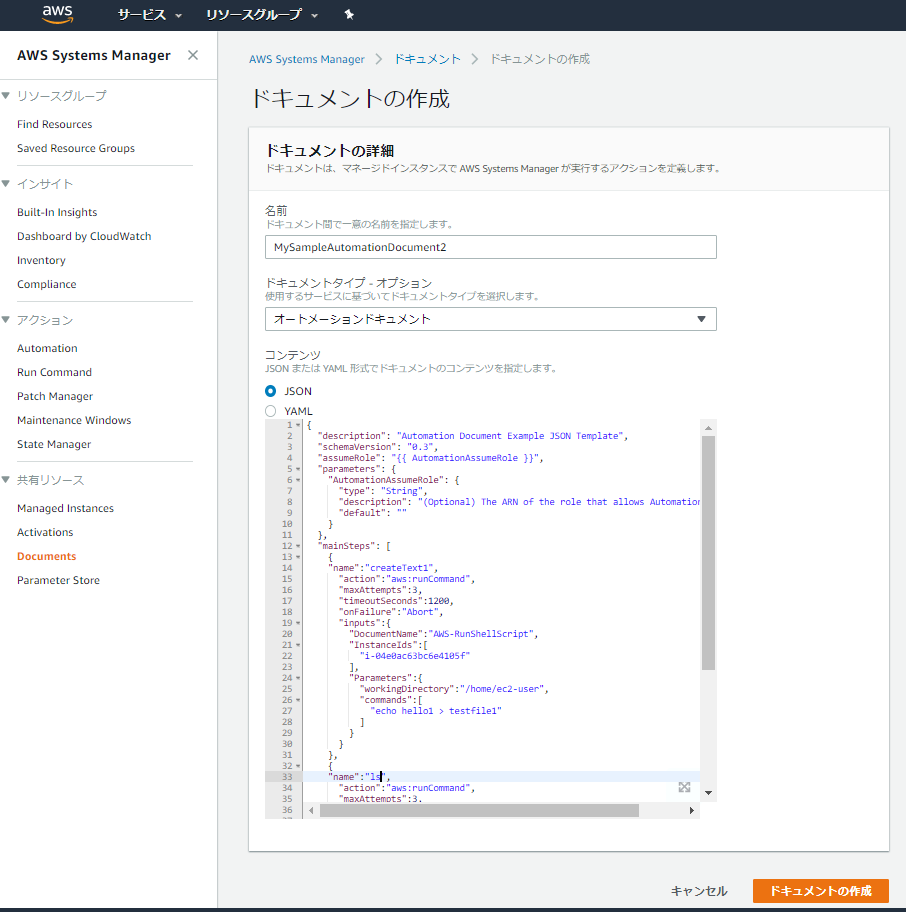Click line number 33 in gutter

coord(287,777)
